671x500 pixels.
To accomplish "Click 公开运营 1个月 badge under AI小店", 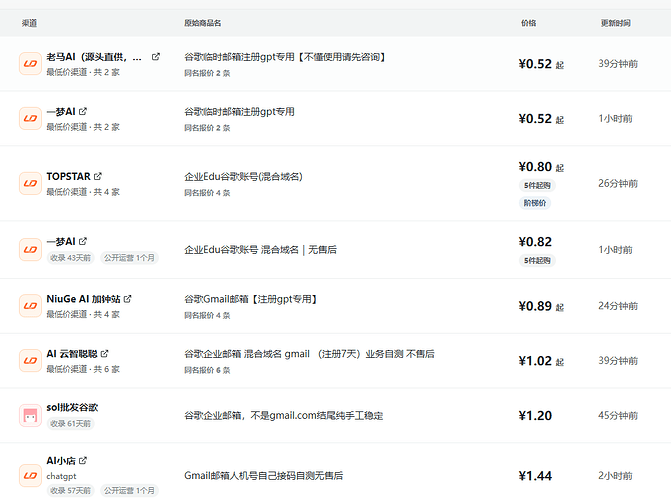I will 129,491.
